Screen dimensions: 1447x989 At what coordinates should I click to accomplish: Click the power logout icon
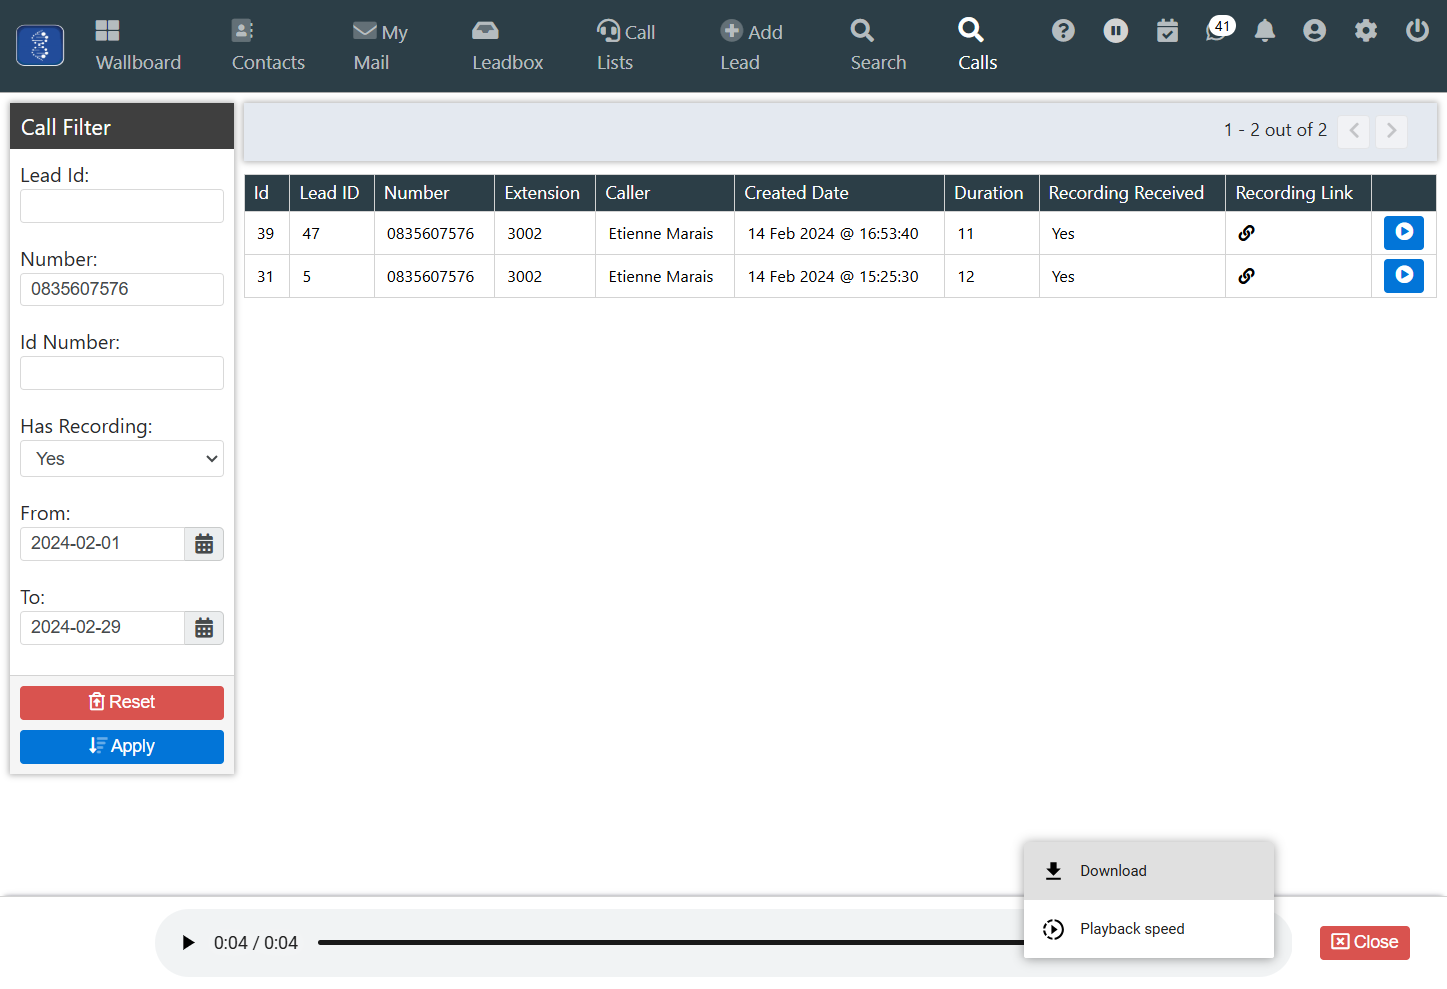[1417, 31]
